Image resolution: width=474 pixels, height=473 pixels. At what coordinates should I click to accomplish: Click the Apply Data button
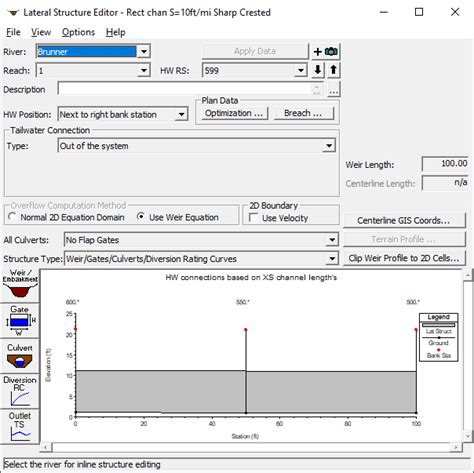point(255,51)
